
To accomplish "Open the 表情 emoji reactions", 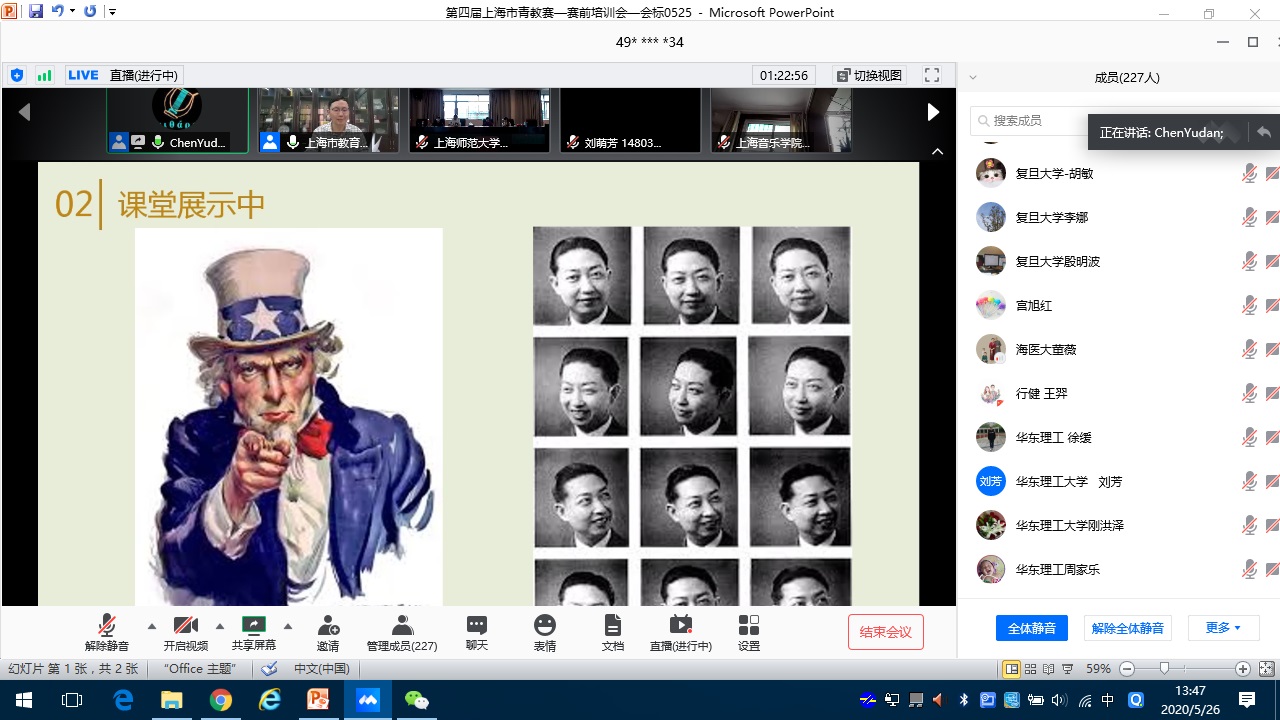I will coord(545,633).
